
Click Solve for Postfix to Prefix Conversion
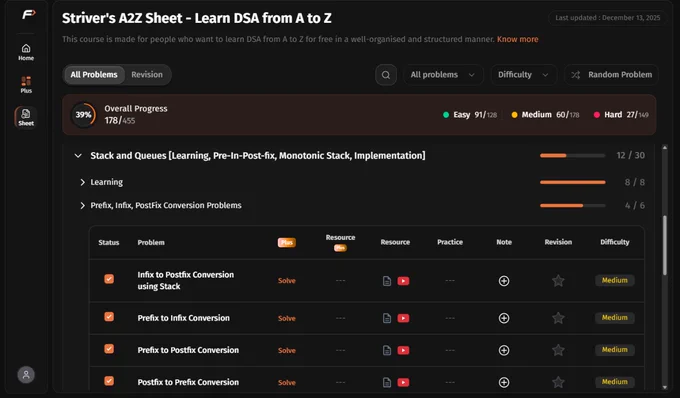coord(287,382)
